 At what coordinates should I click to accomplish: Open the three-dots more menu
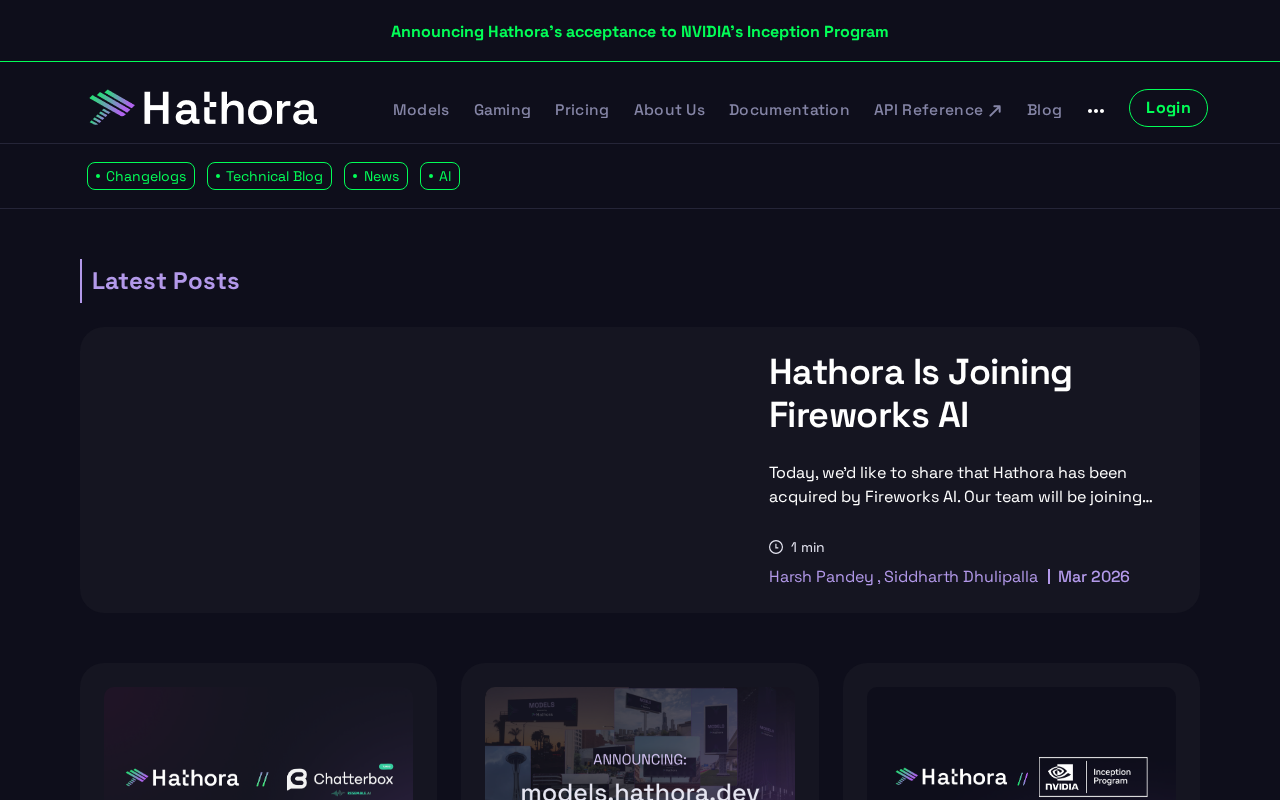click(x=1096, y=110)
